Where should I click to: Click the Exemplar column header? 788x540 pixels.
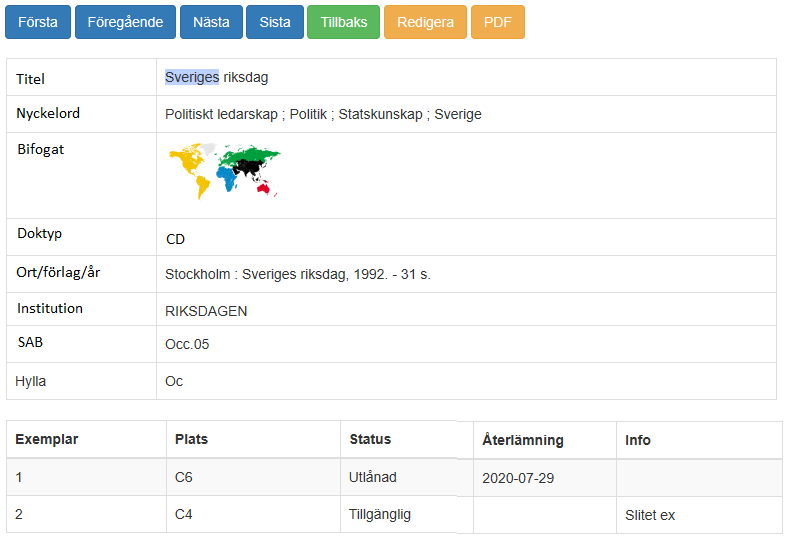point(47,439)
